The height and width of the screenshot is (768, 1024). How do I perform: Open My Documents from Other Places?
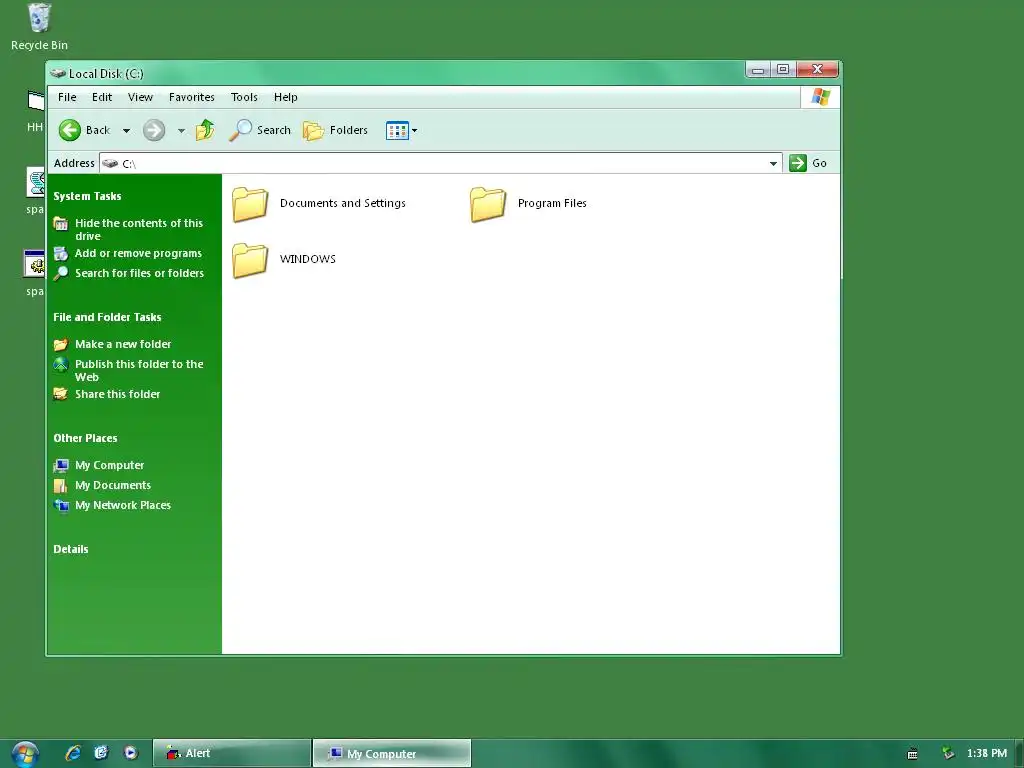pyautogui.click(x=113, y=485)
